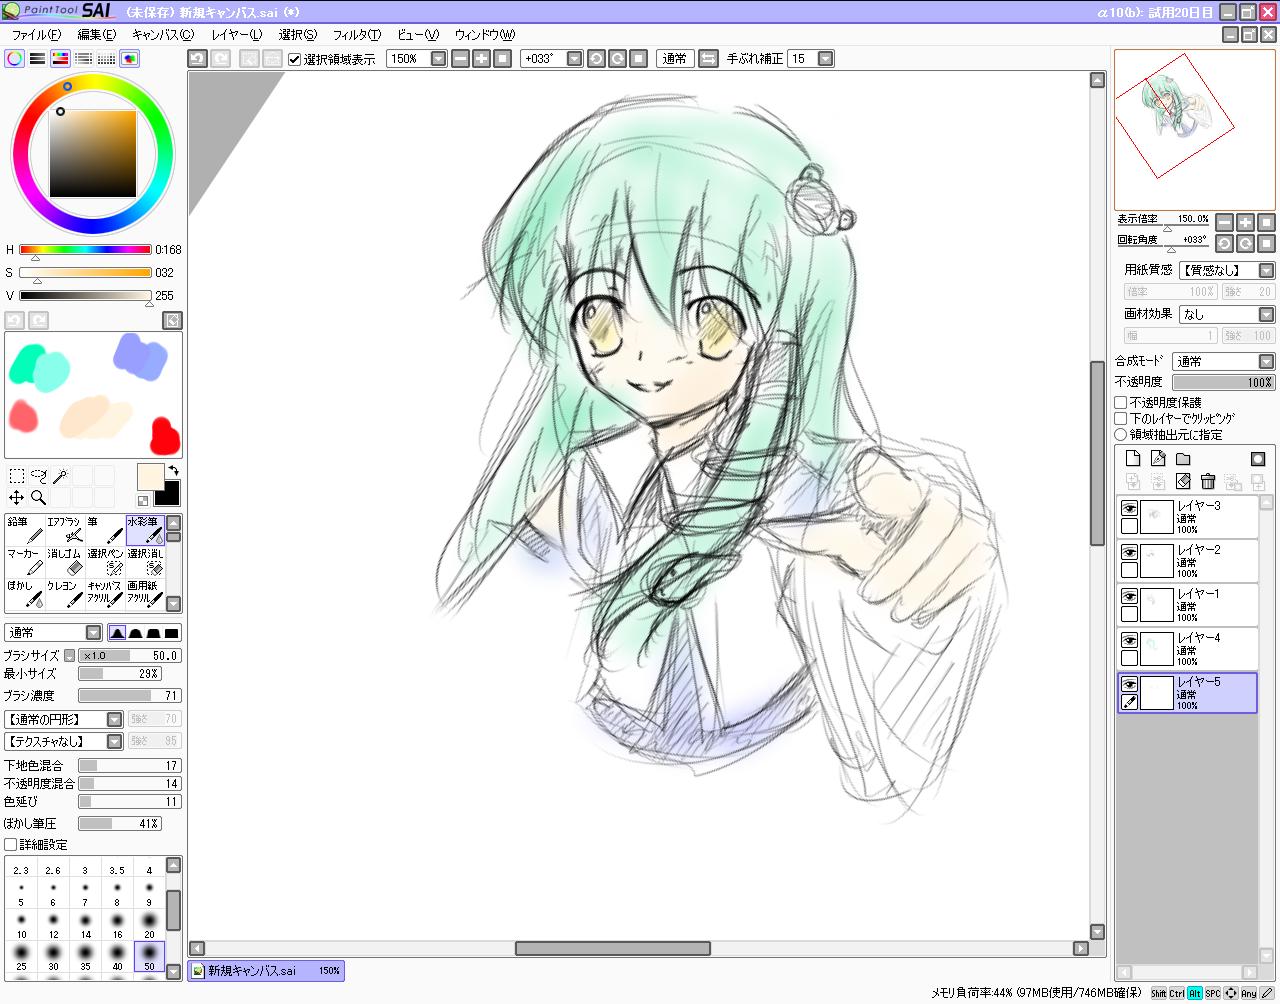Add a layer mask
Viewport: 1280px width, 1004px height.
click(1258, 458)
